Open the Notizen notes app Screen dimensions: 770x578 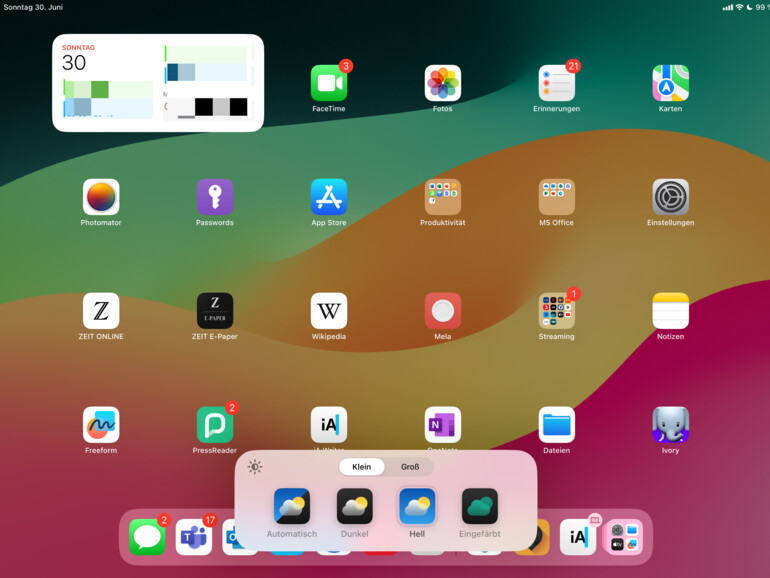[x=670, y=311]
